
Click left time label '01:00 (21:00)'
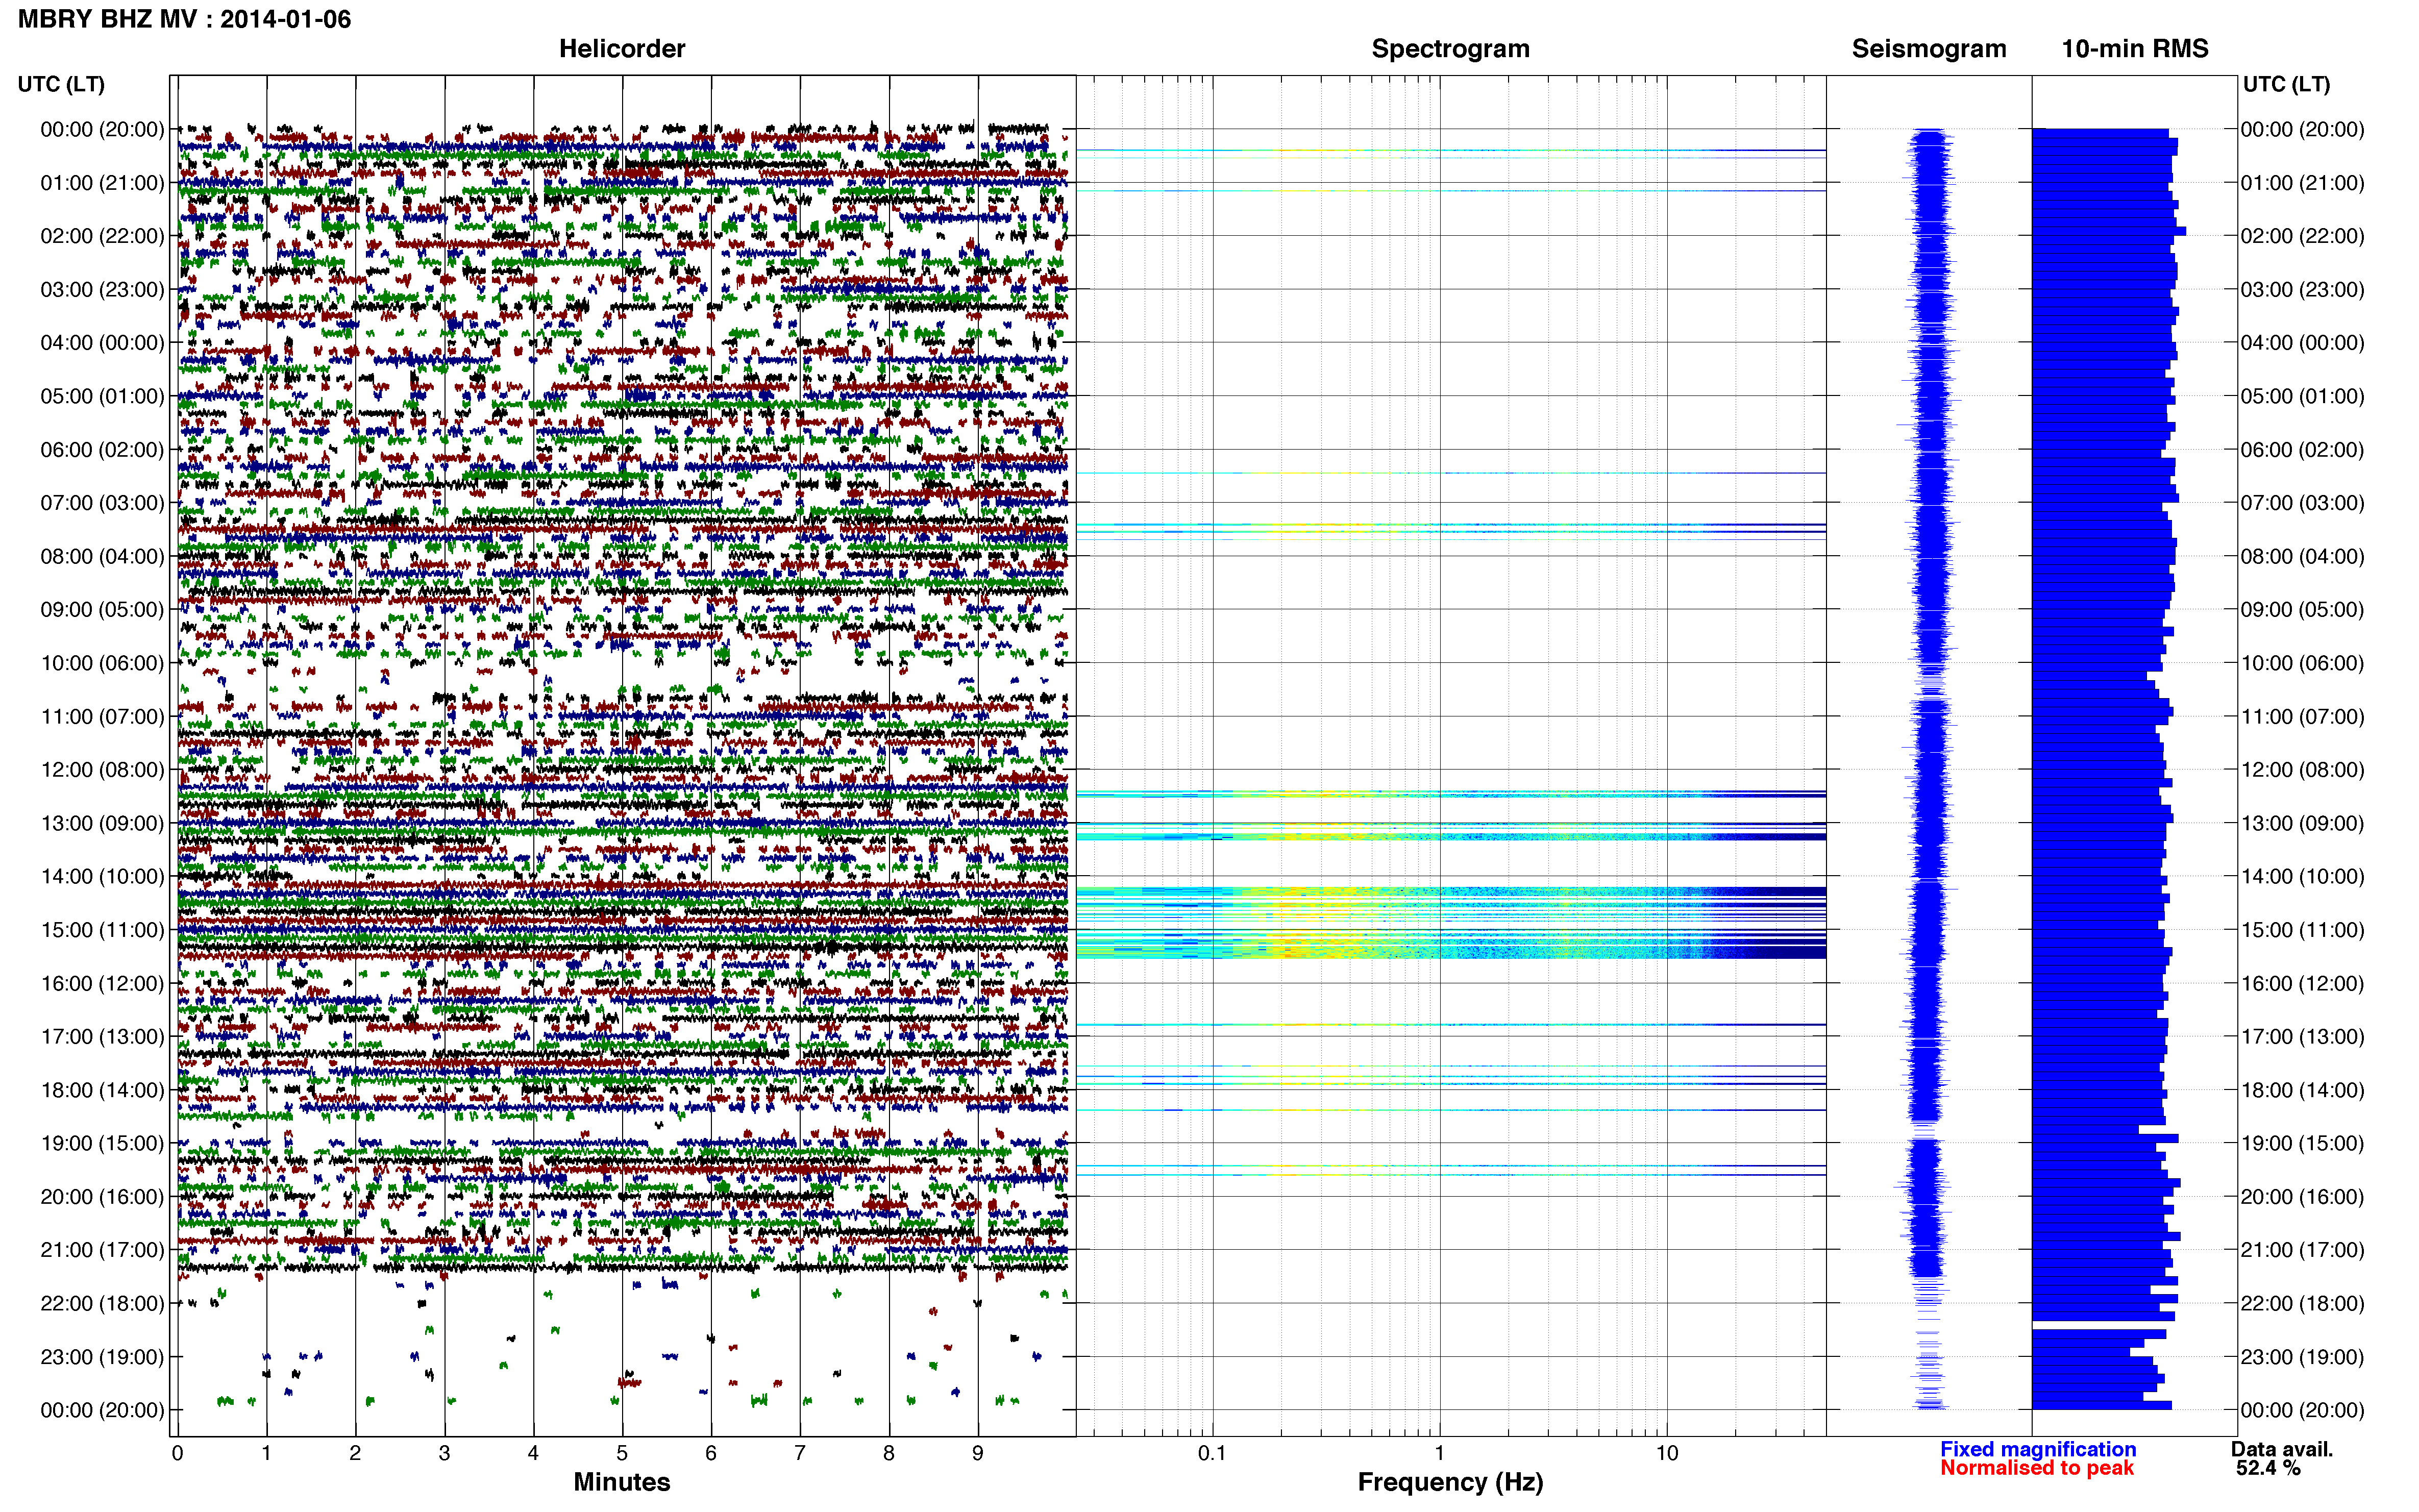102,183
